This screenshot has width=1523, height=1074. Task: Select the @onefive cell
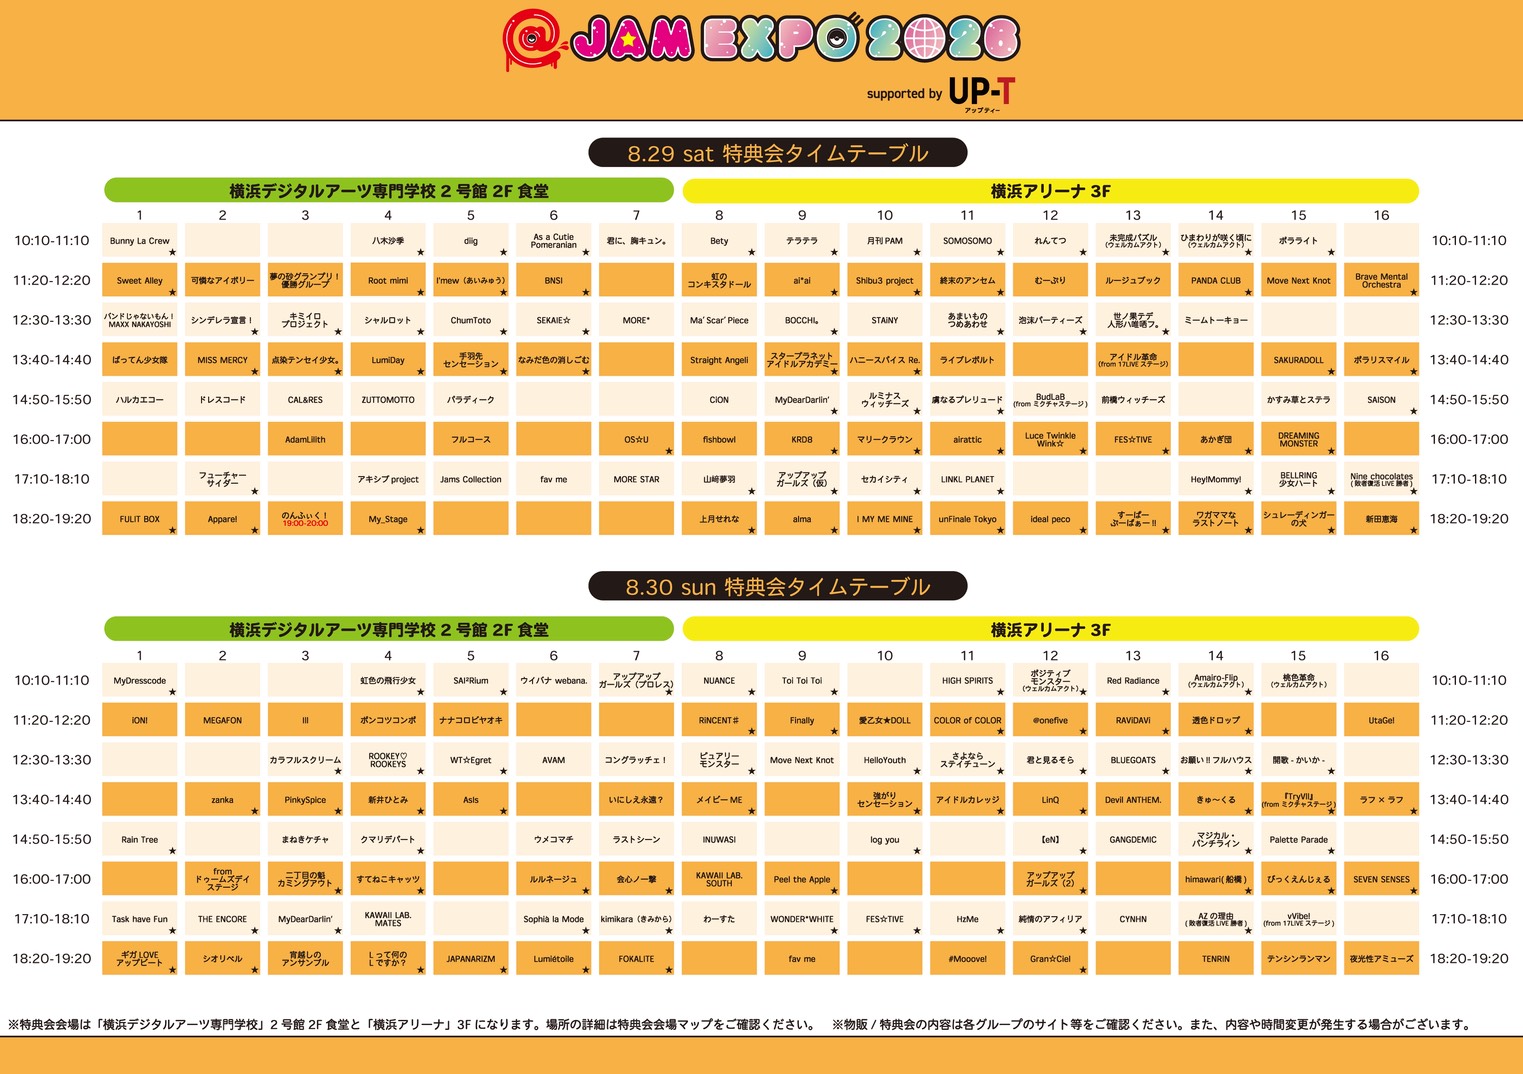click(x=1050, y=720)
